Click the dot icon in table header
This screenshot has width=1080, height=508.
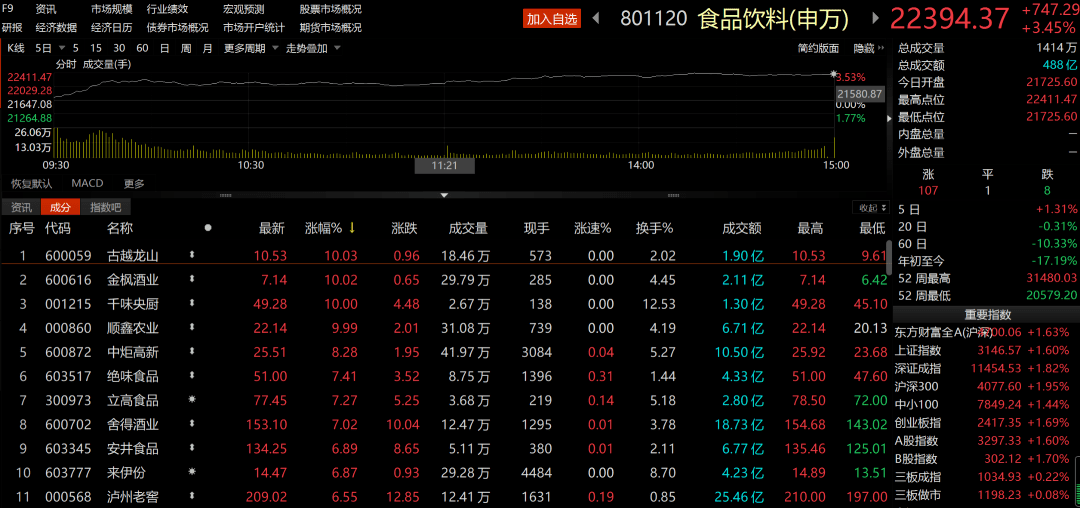click(x=208, y=228)
